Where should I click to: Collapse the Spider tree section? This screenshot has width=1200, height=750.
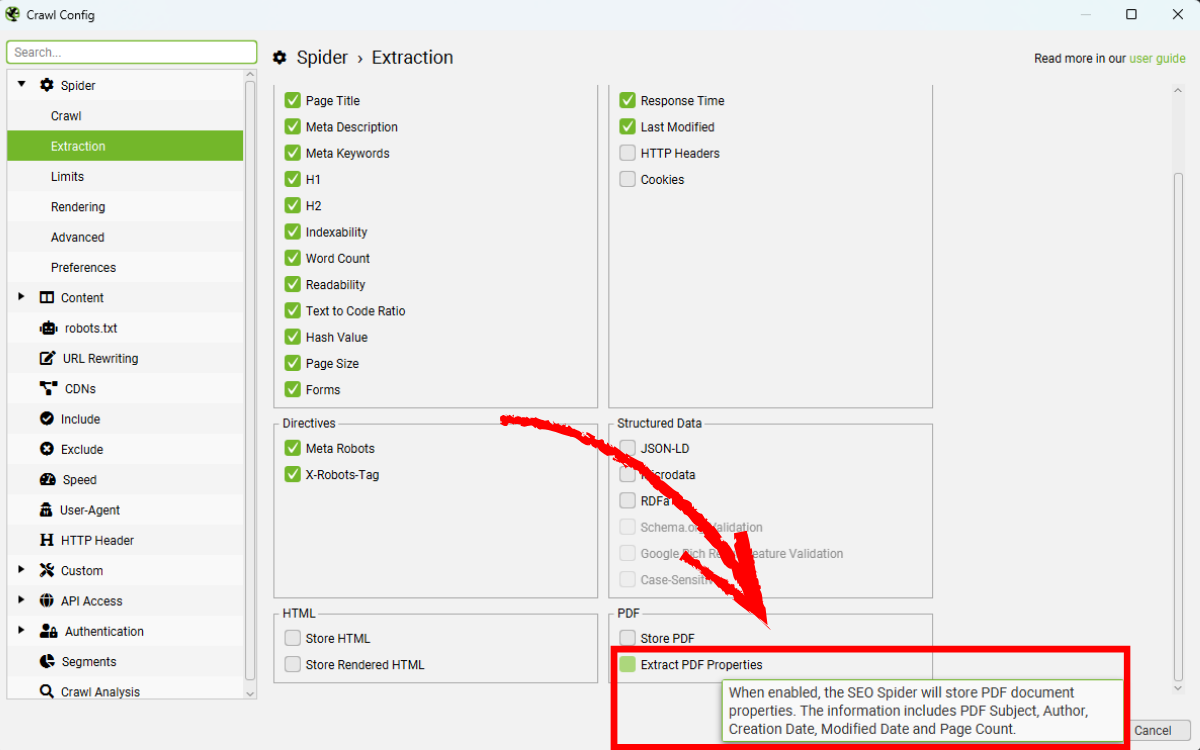(22, 85)
